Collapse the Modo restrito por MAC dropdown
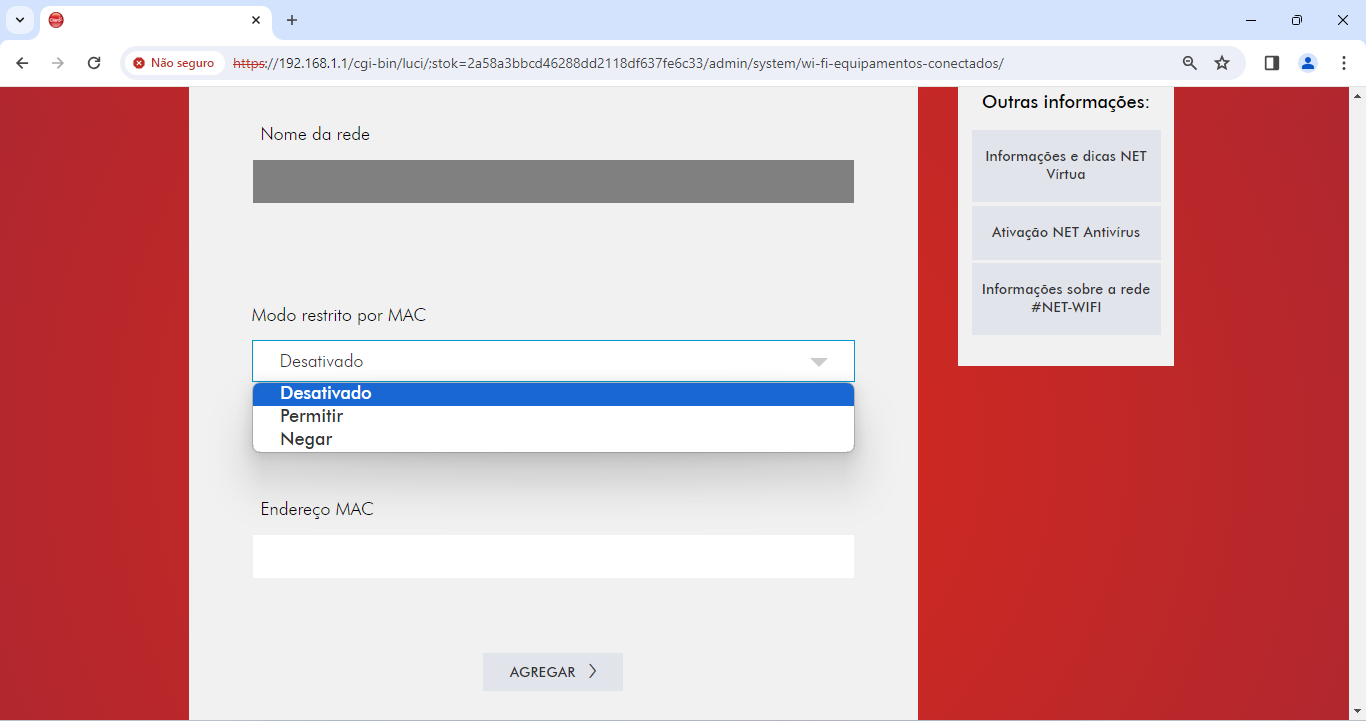Screen dimensions: 1366x721 (553, 361)
